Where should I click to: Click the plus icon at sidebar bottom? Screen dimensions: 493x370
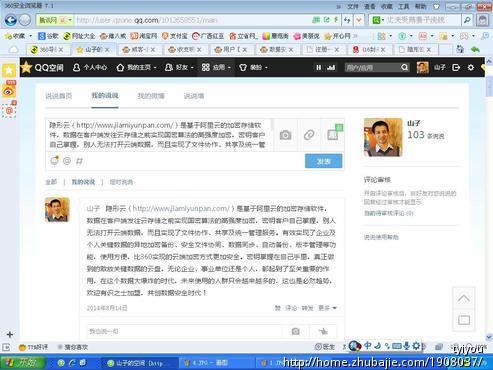tap(10, 334)
